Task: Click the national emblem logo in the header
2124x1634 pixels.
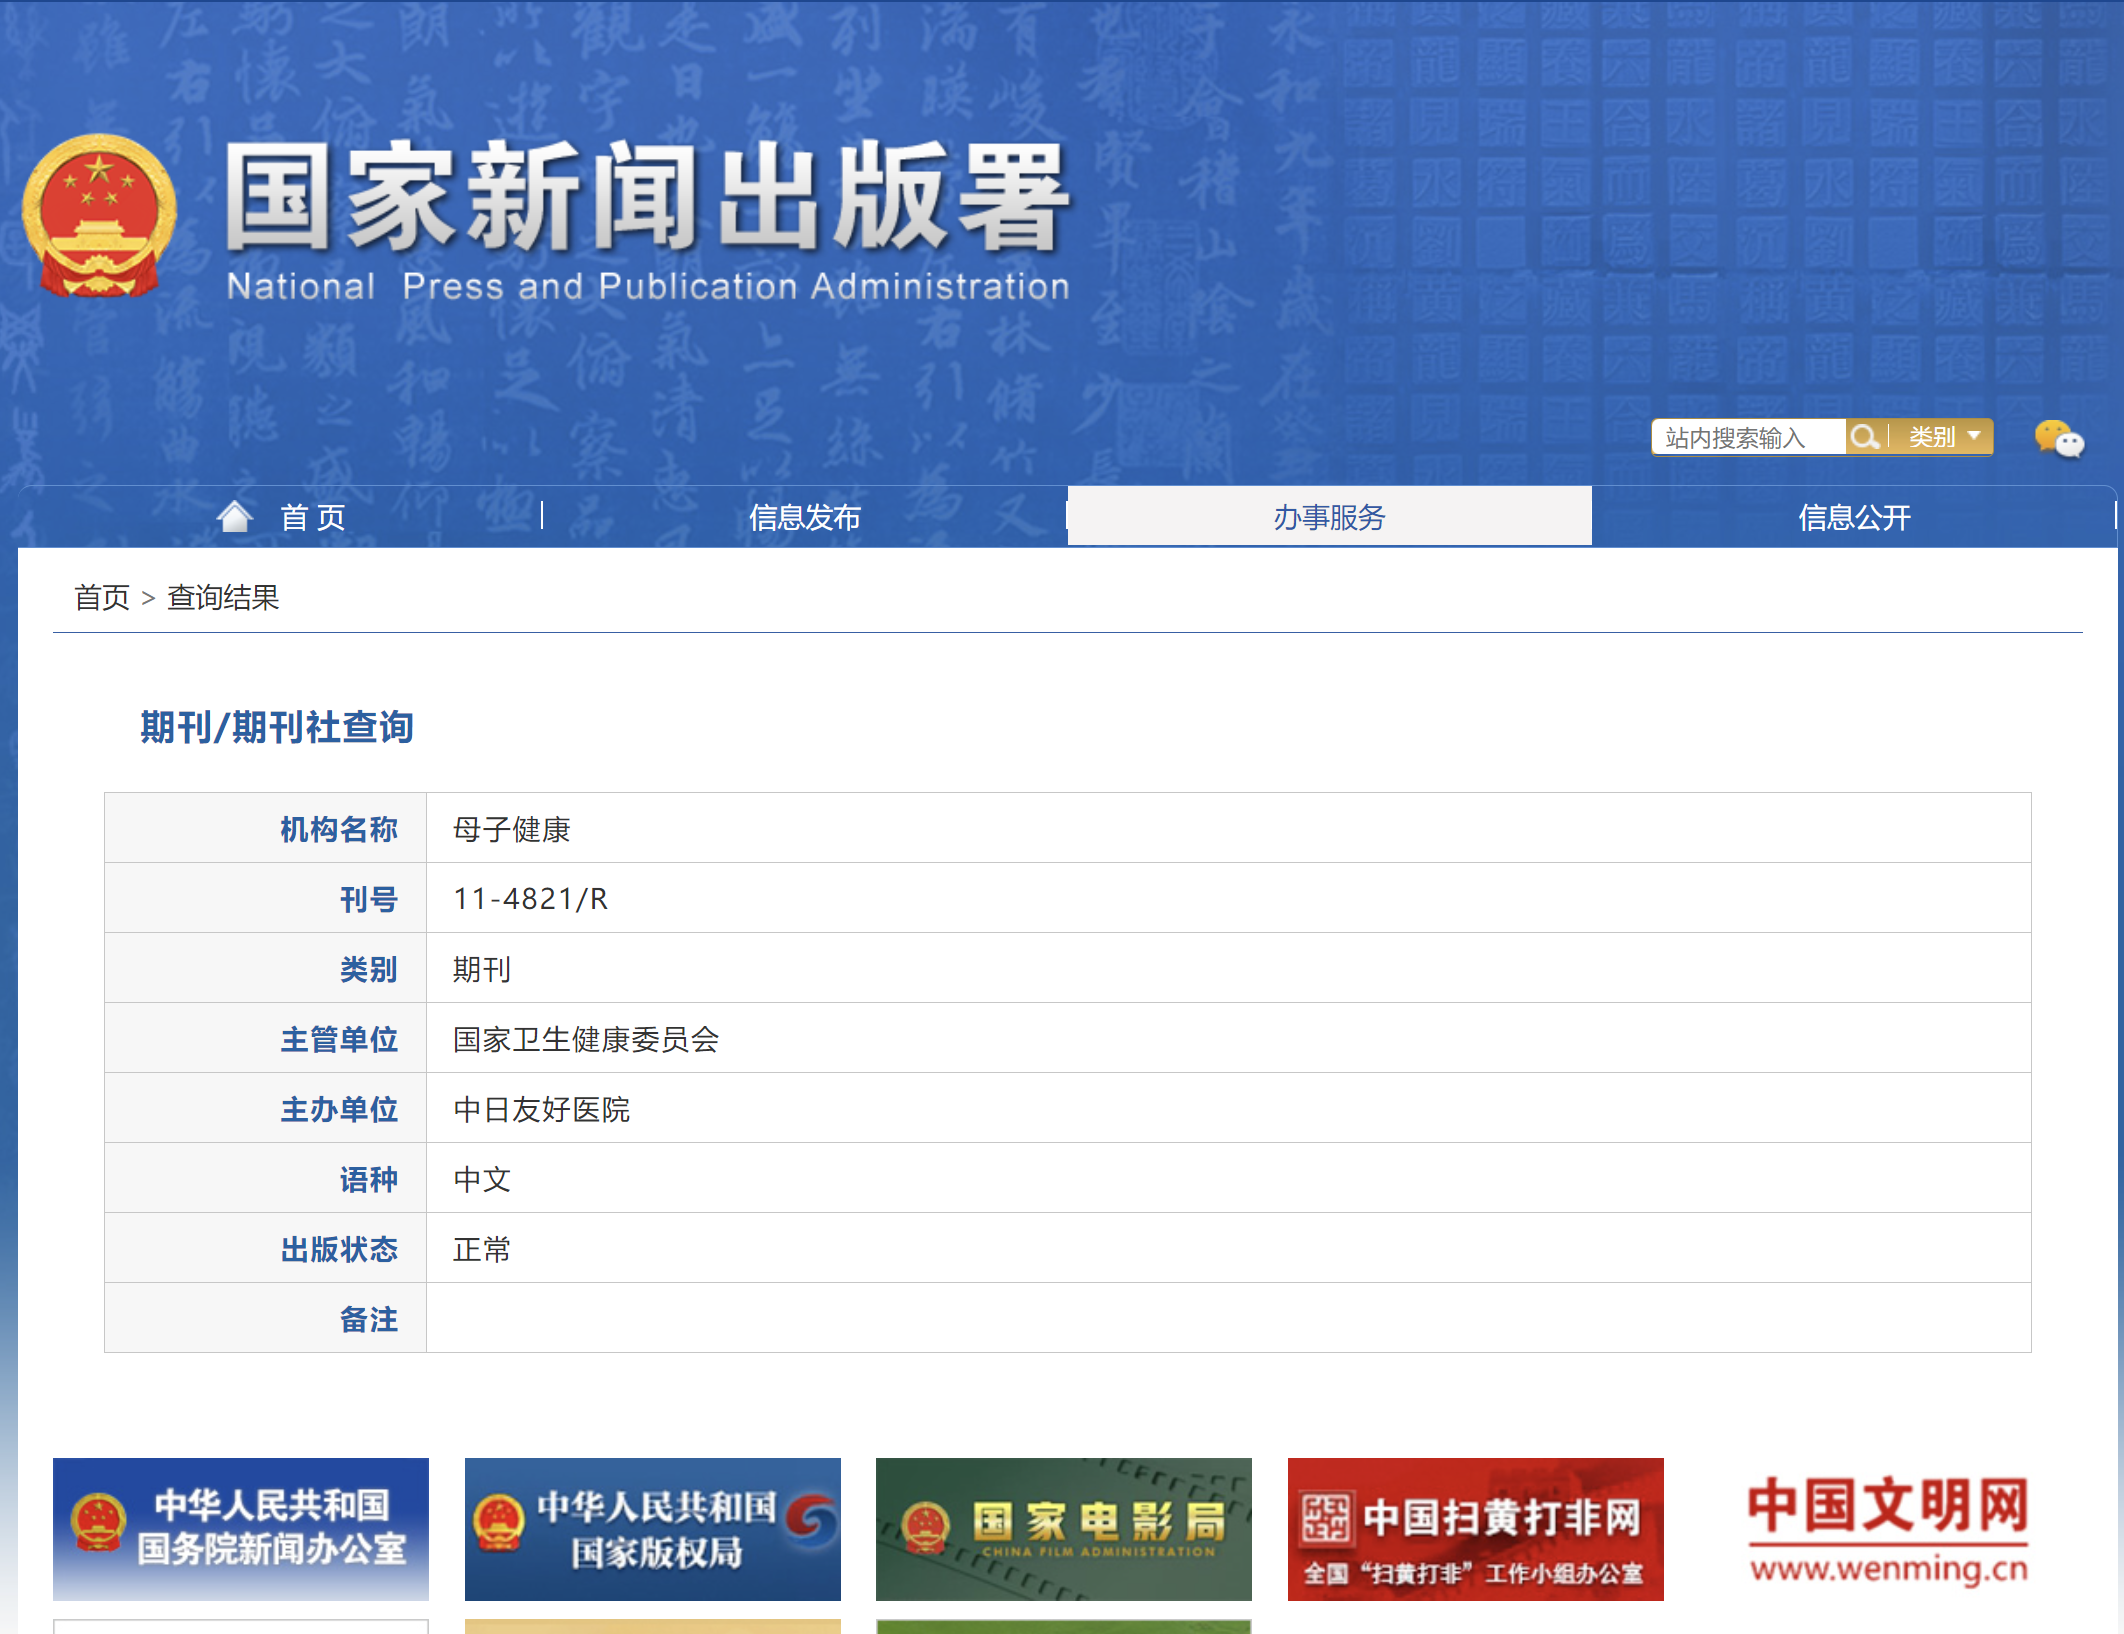Action: (x=99, y=216)
